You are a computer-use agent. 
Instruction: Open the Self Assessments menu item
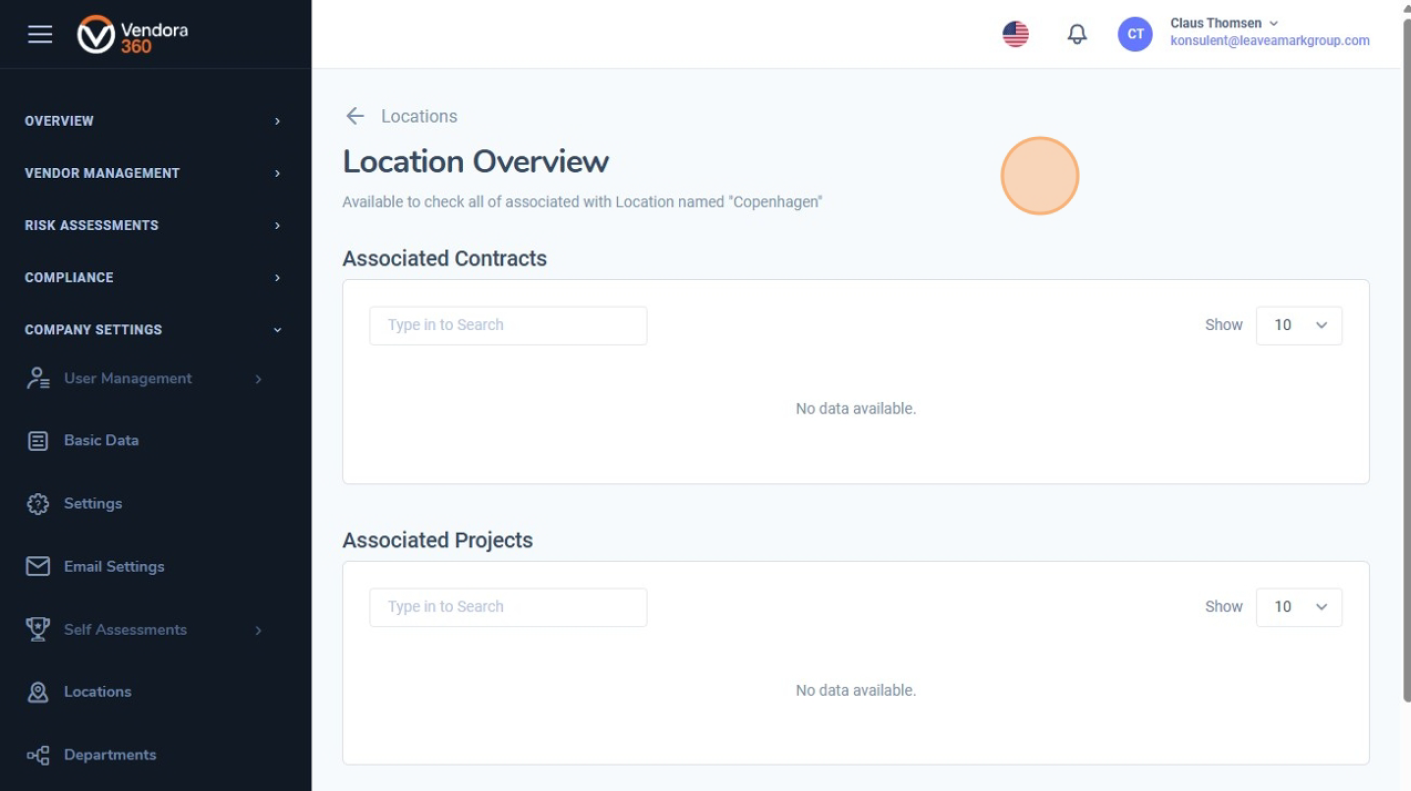point(125,630)
